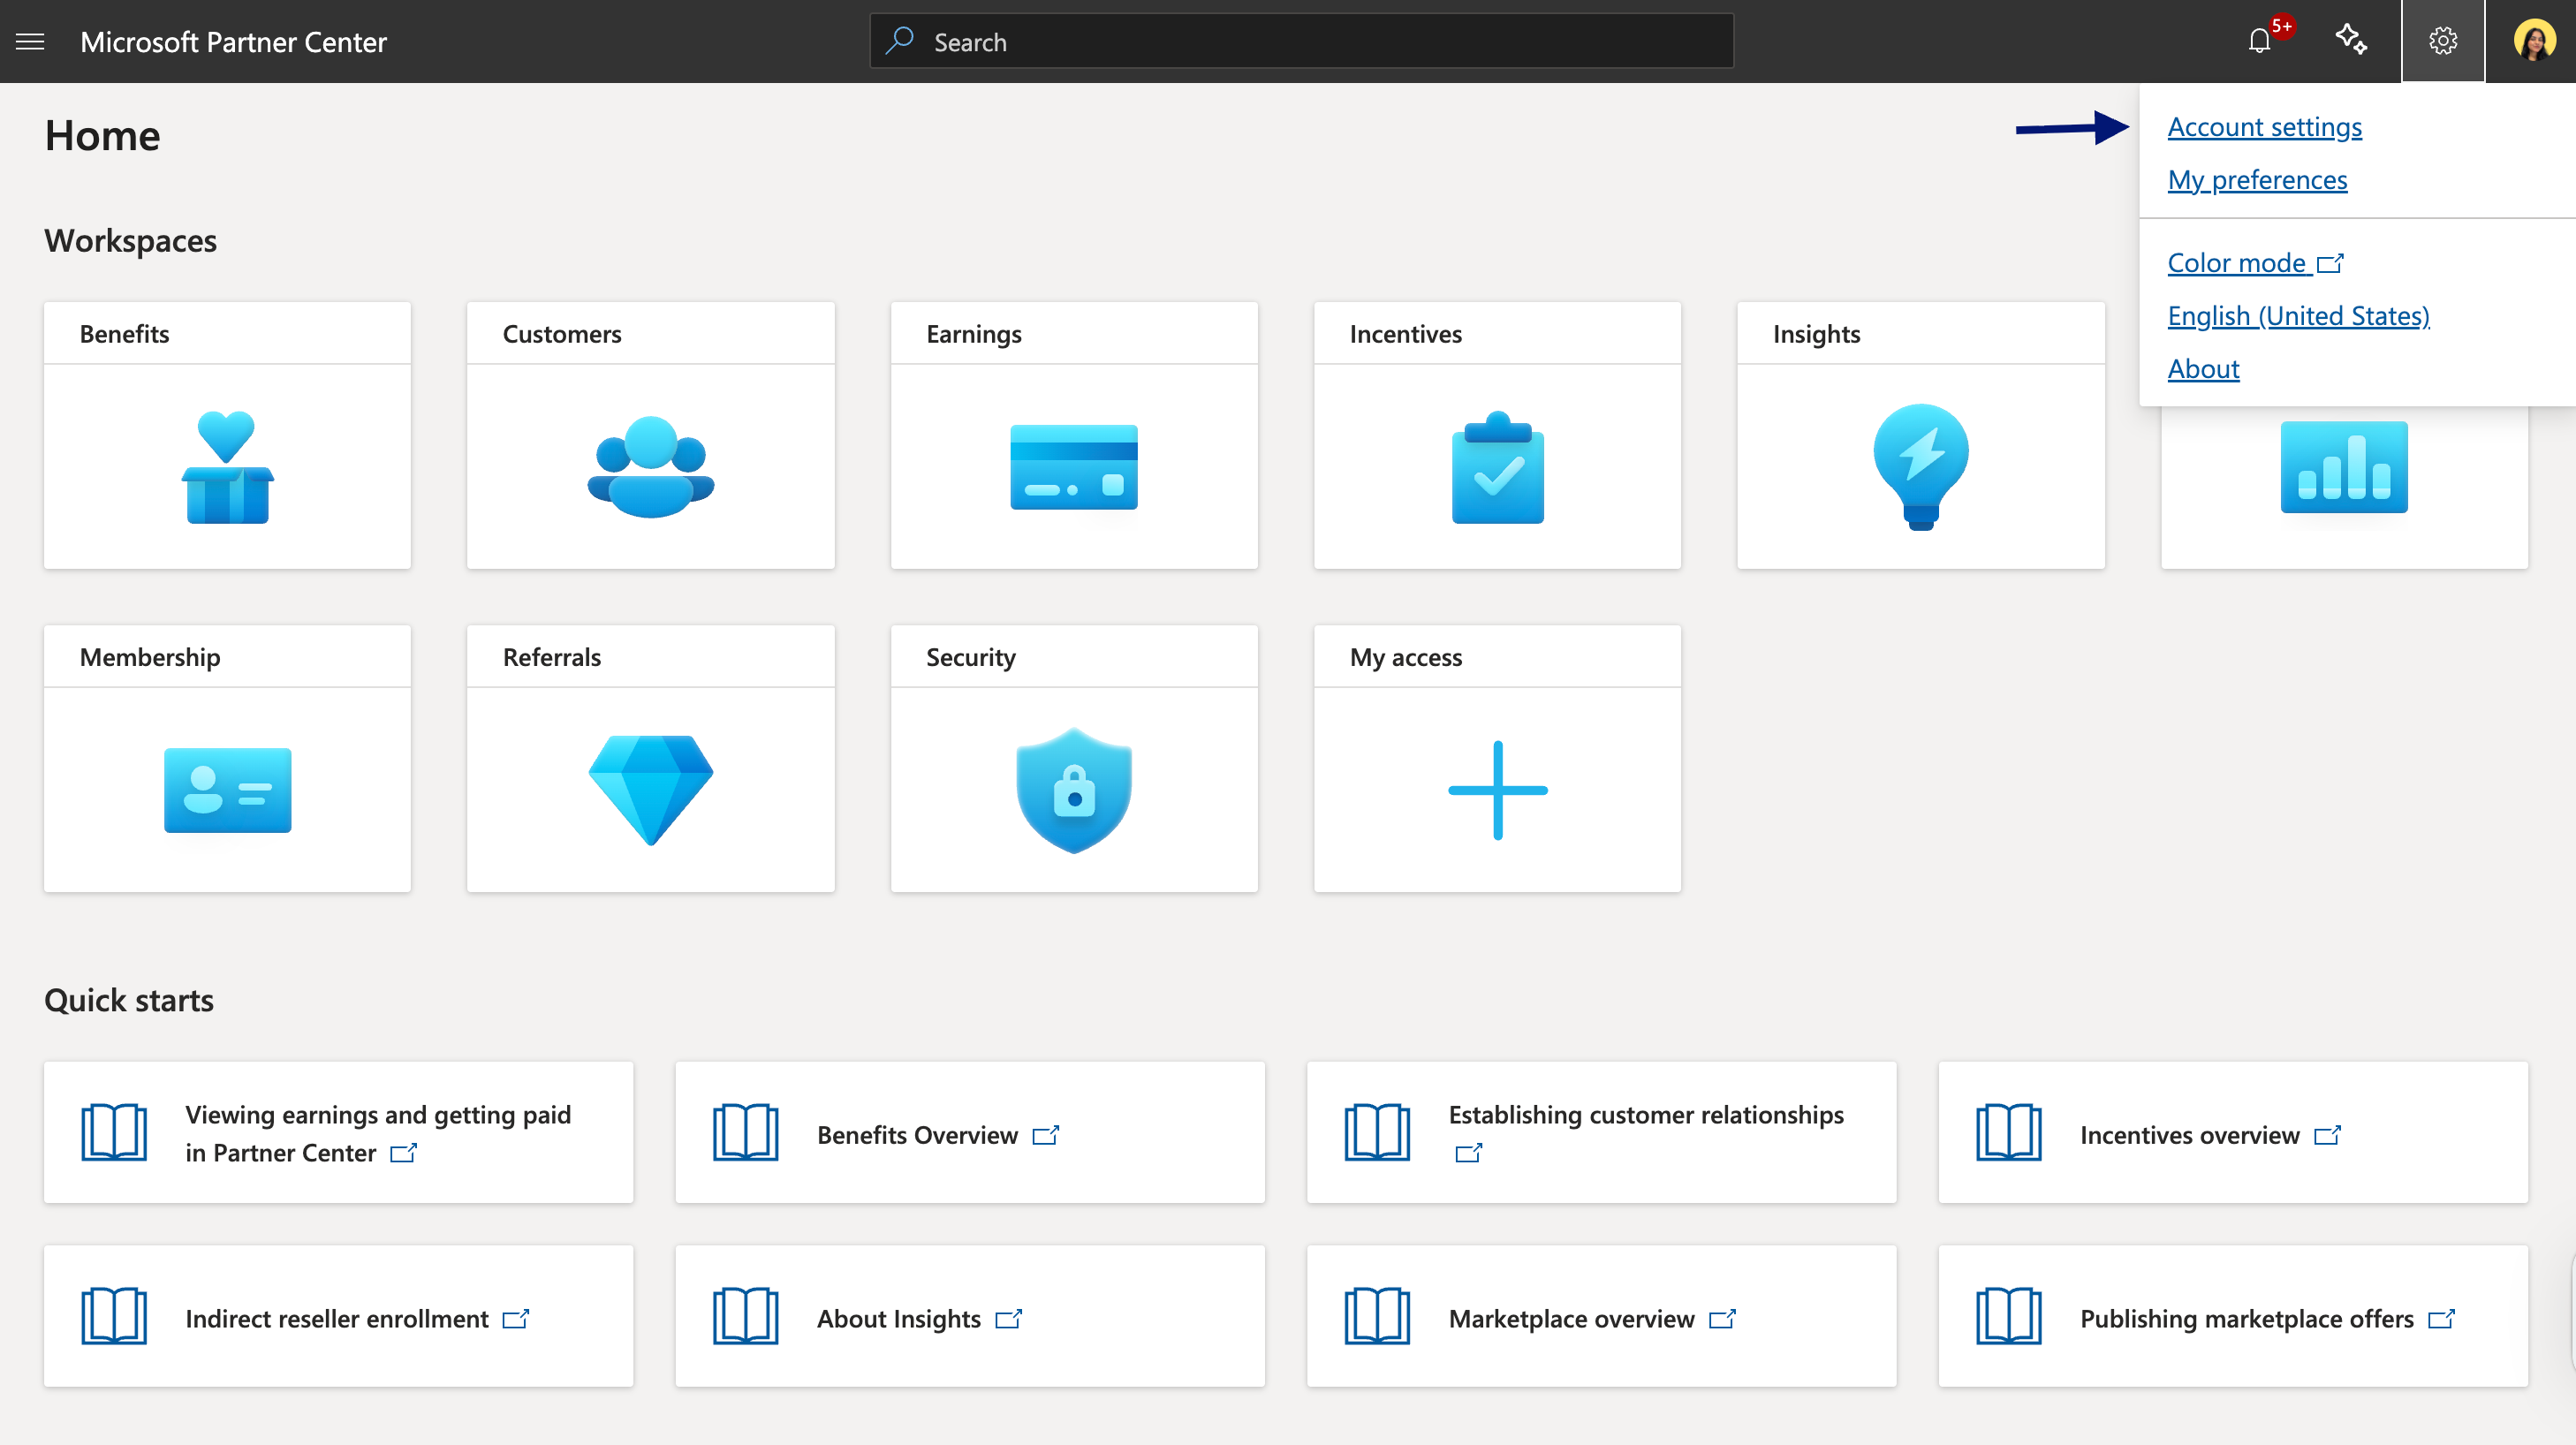This screenshot has width=2576, height=1445.
Task: Open the Referrals diamond icon
Action: click(651, 790)
